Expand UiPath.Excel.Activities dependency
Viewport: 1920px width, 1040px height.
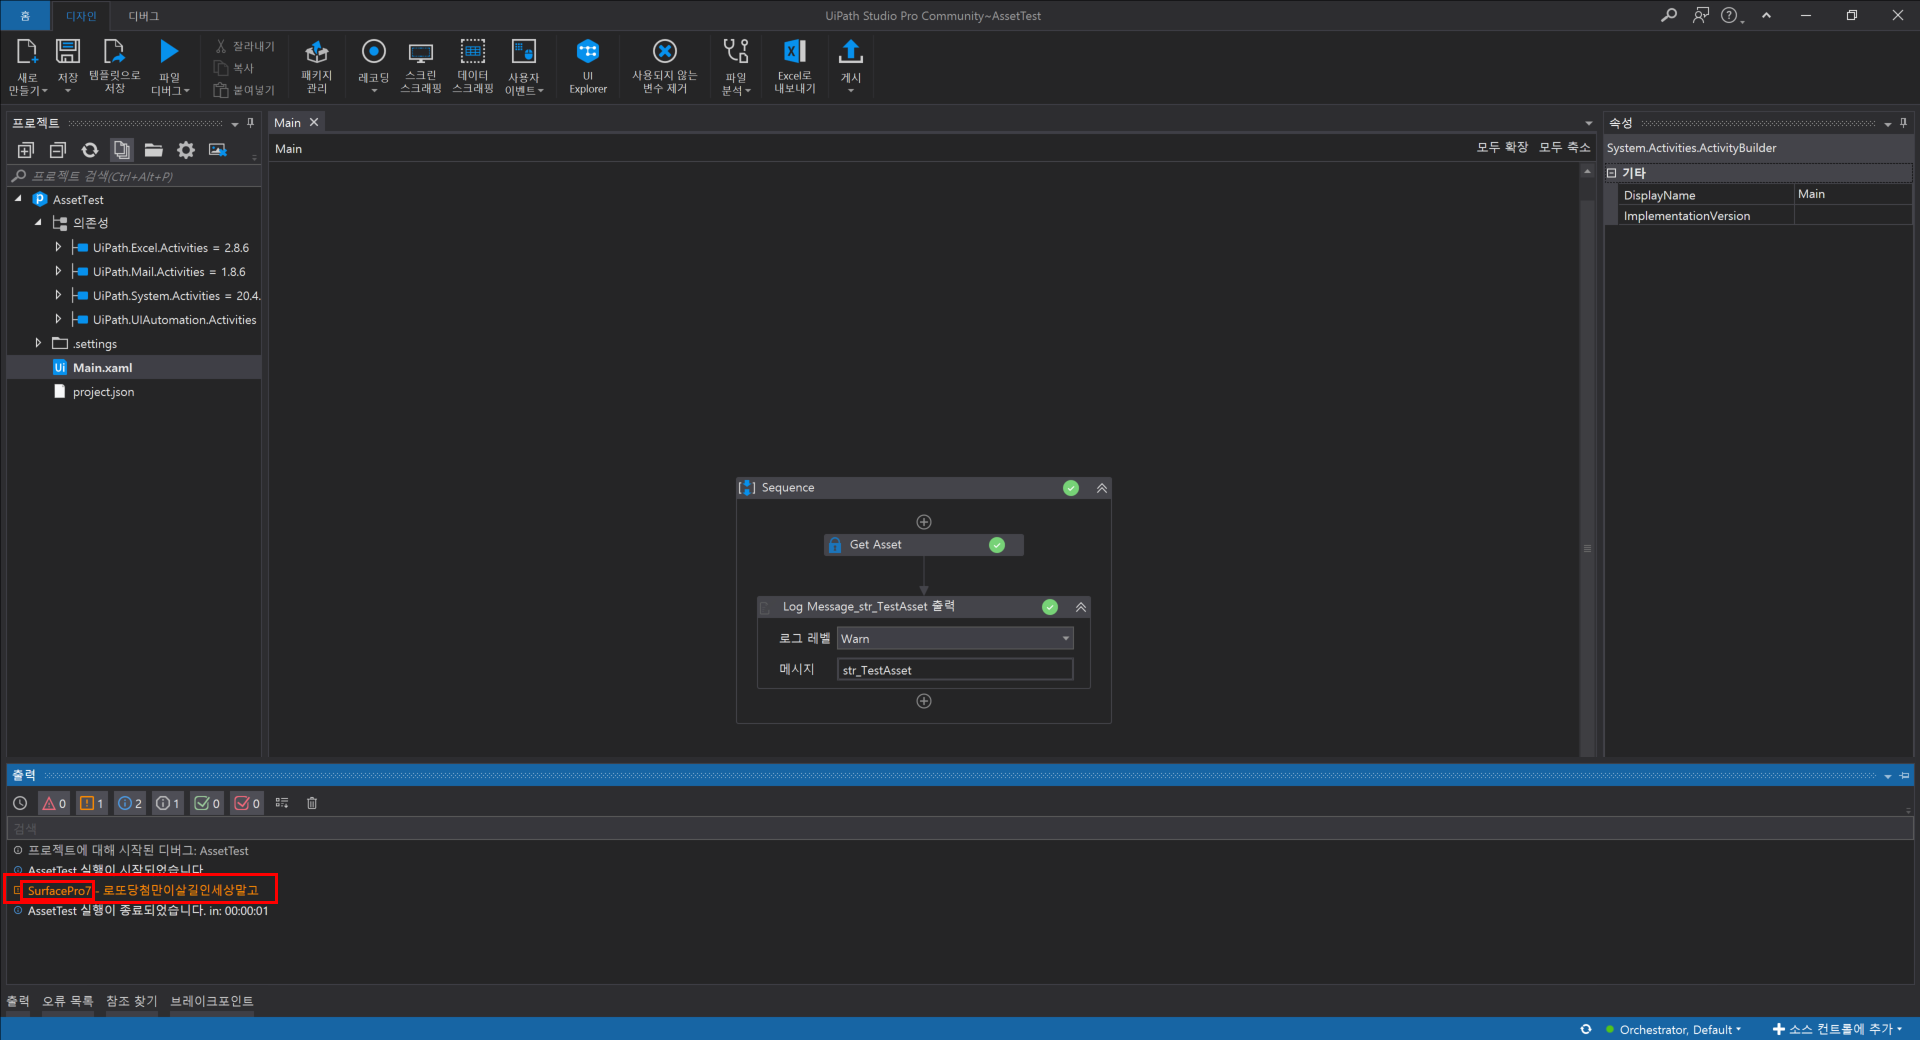click(58, 247)
